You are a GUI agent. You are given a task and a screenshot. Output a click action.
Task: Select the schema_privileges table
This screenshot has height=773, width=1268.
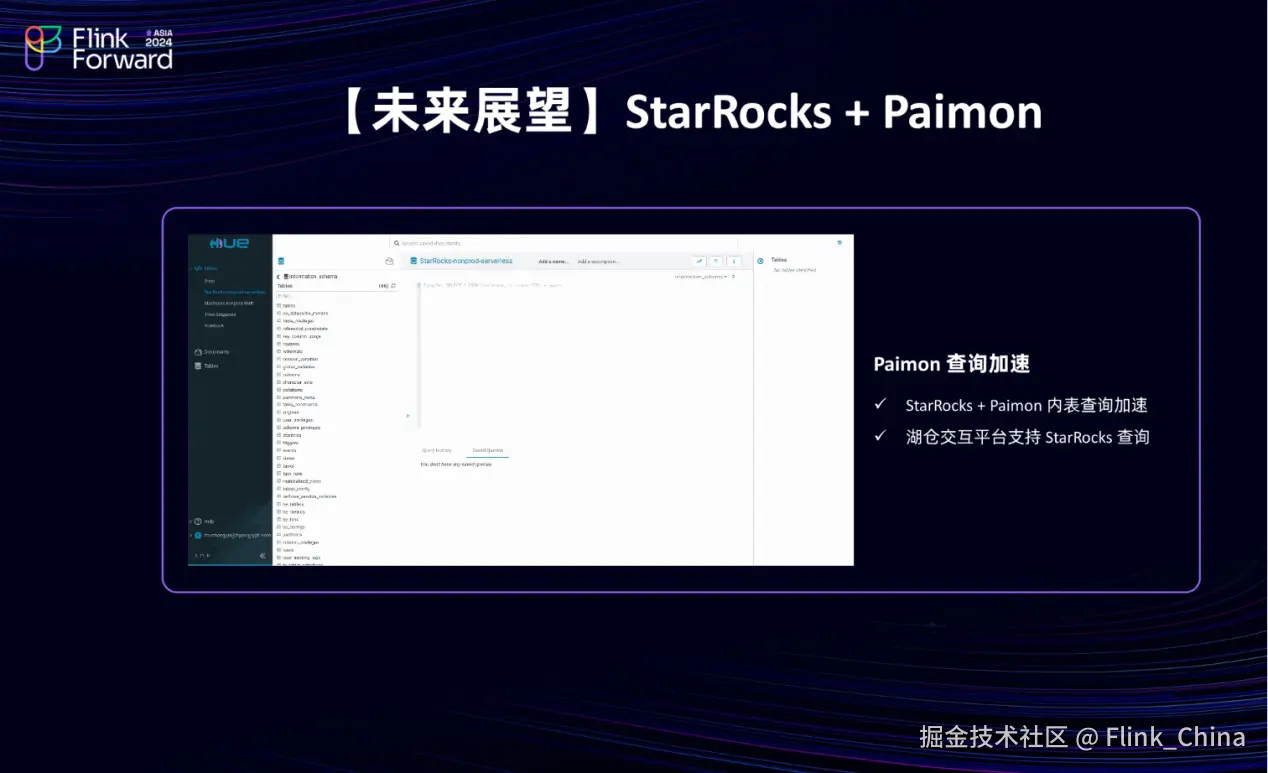pos(299,428)
